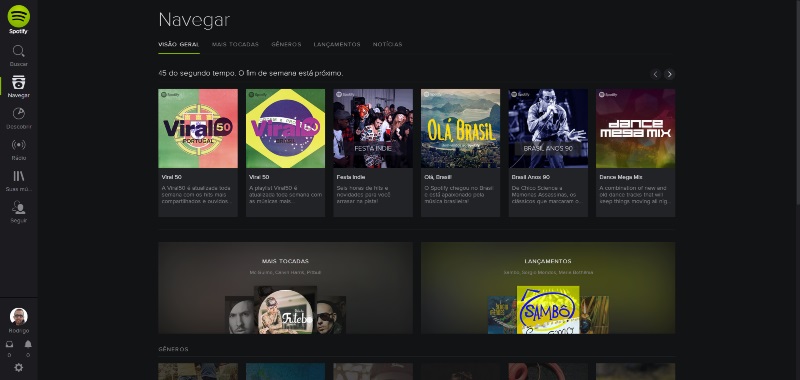The width and height of the screenshot is (800, 380).
Task: Open Viral 50 Brasil playlist cover
Action: [x=285, y=129]
